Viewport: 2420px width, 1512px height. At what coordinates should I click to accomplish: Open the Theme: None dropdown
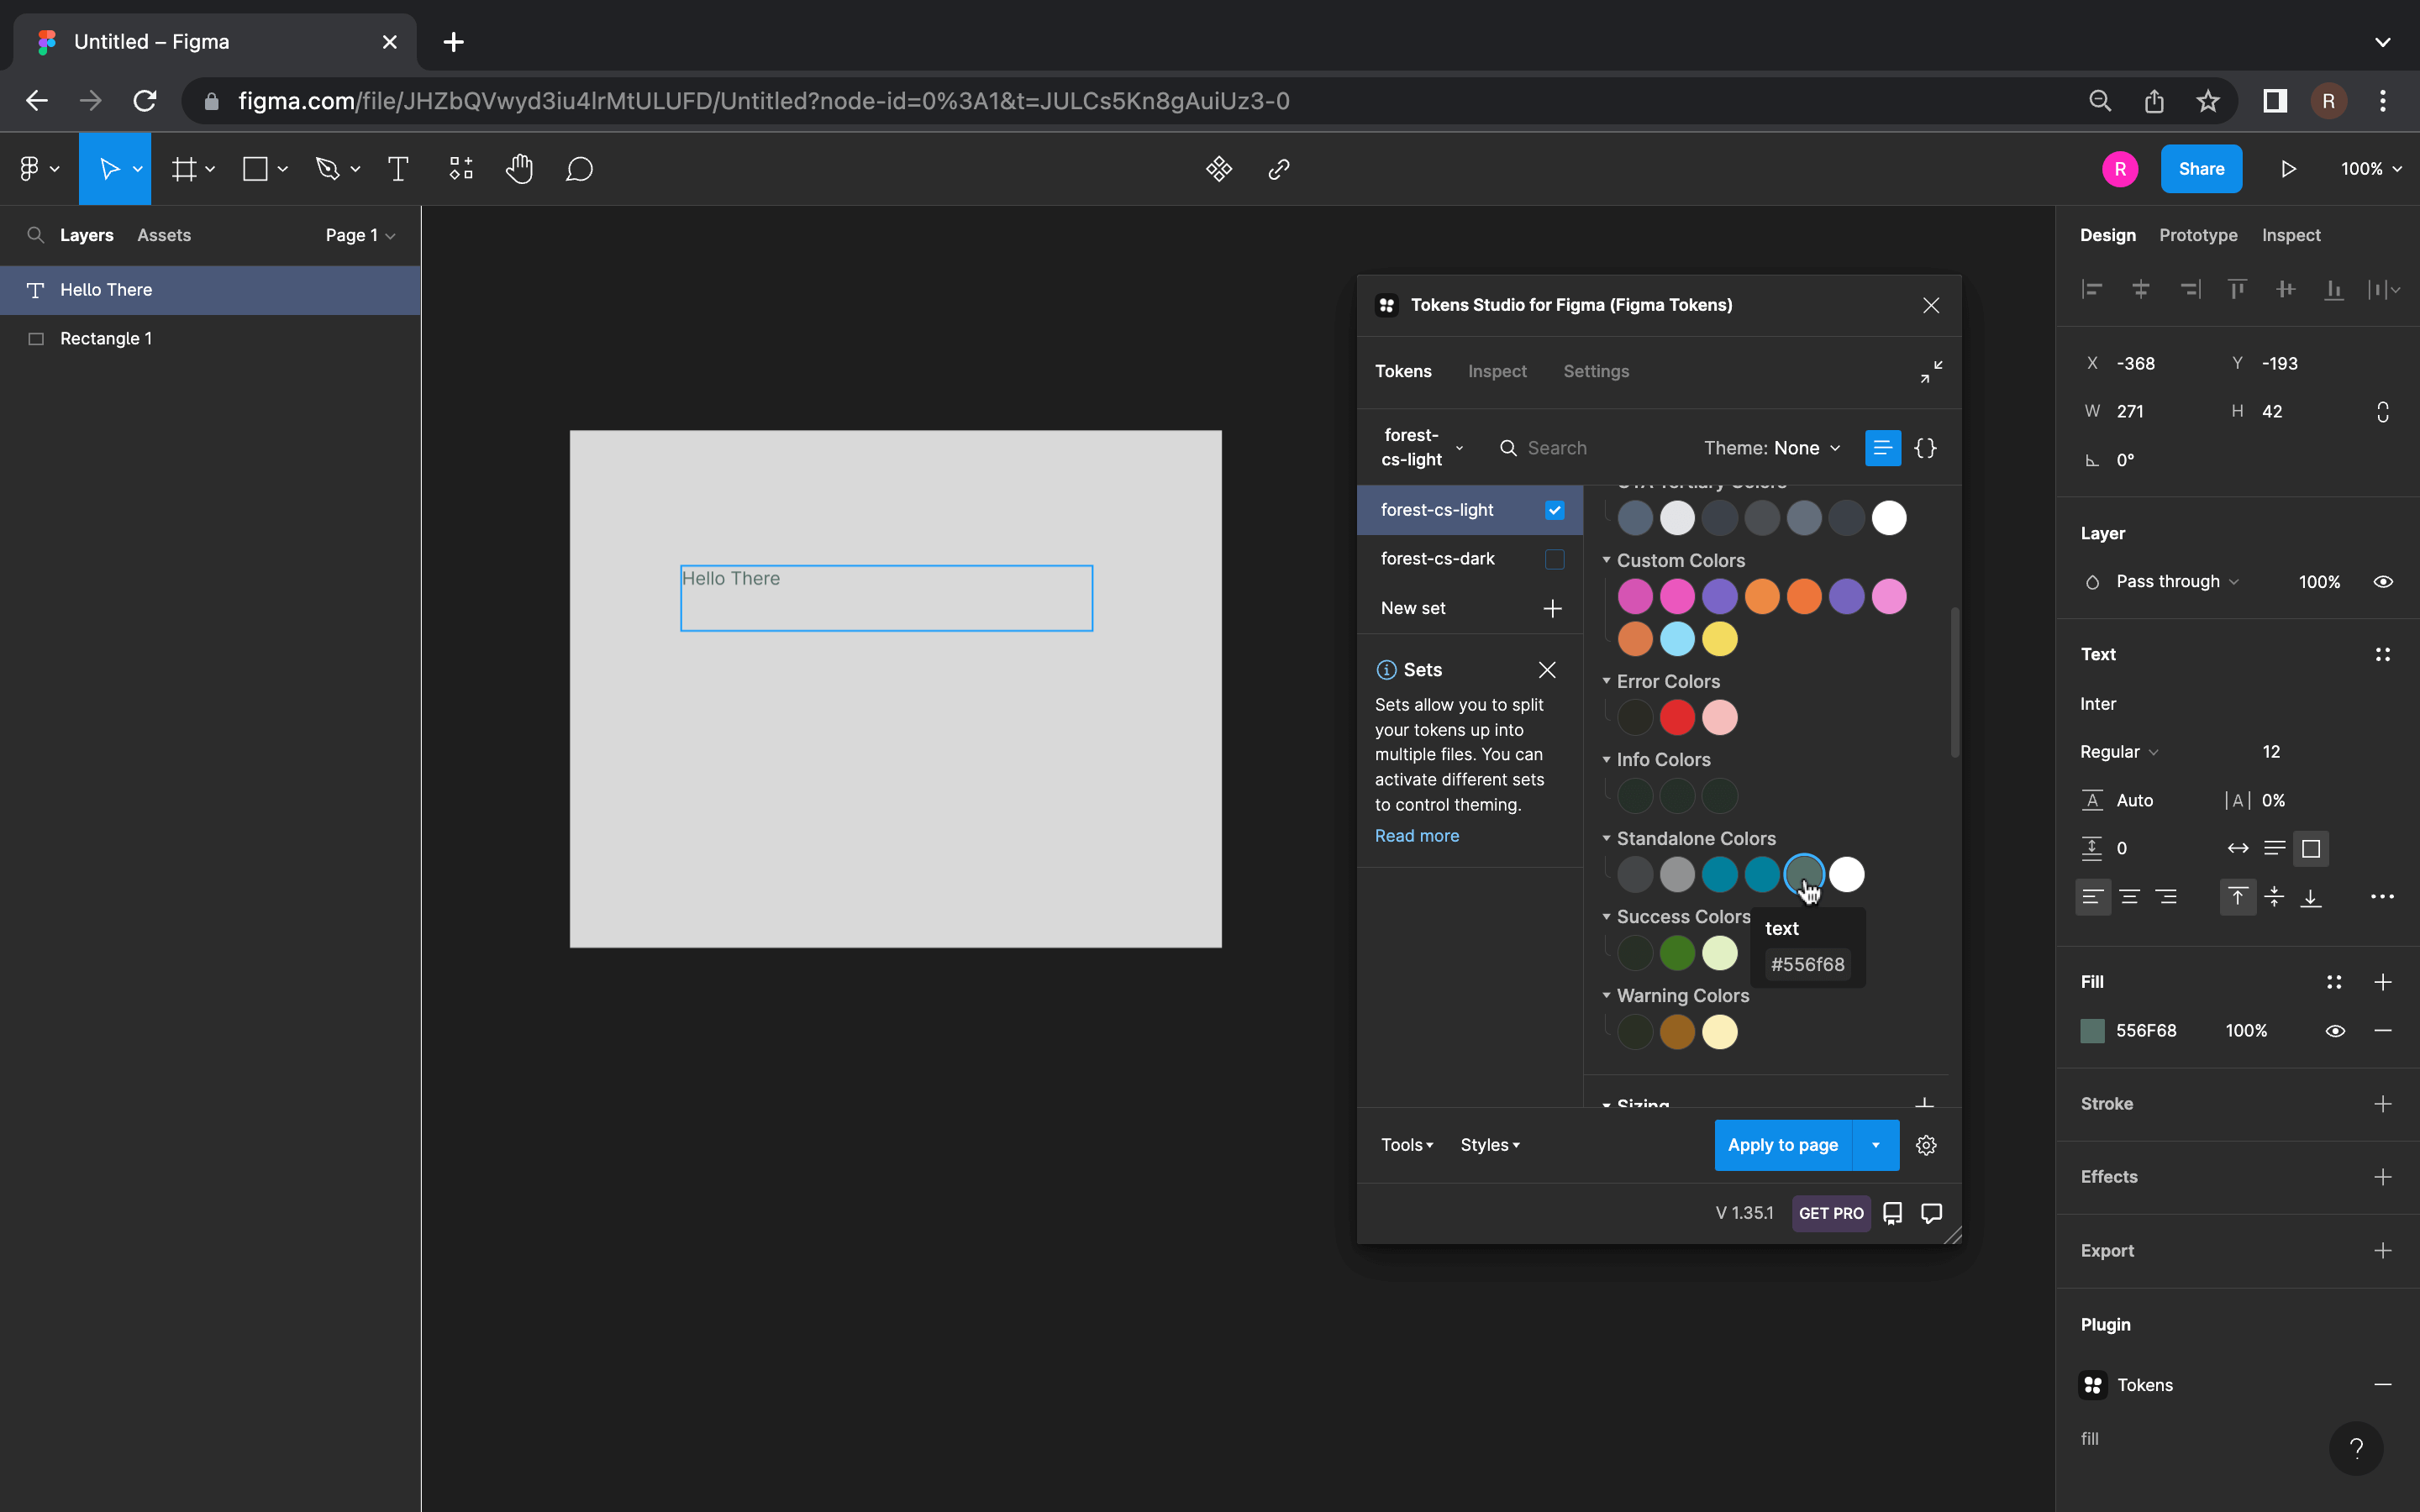click(x=1771, y=448)
